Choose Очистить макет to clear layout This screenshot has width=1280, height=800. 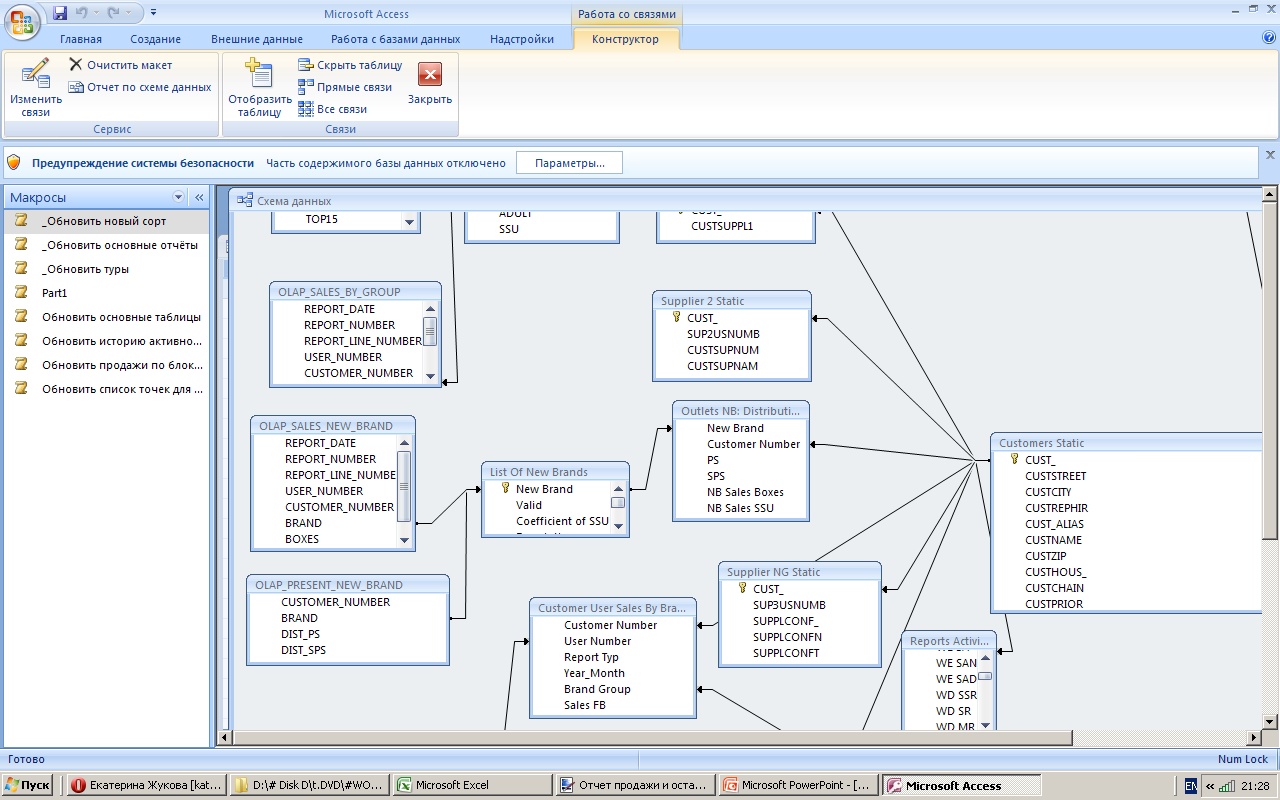(121, 65)
